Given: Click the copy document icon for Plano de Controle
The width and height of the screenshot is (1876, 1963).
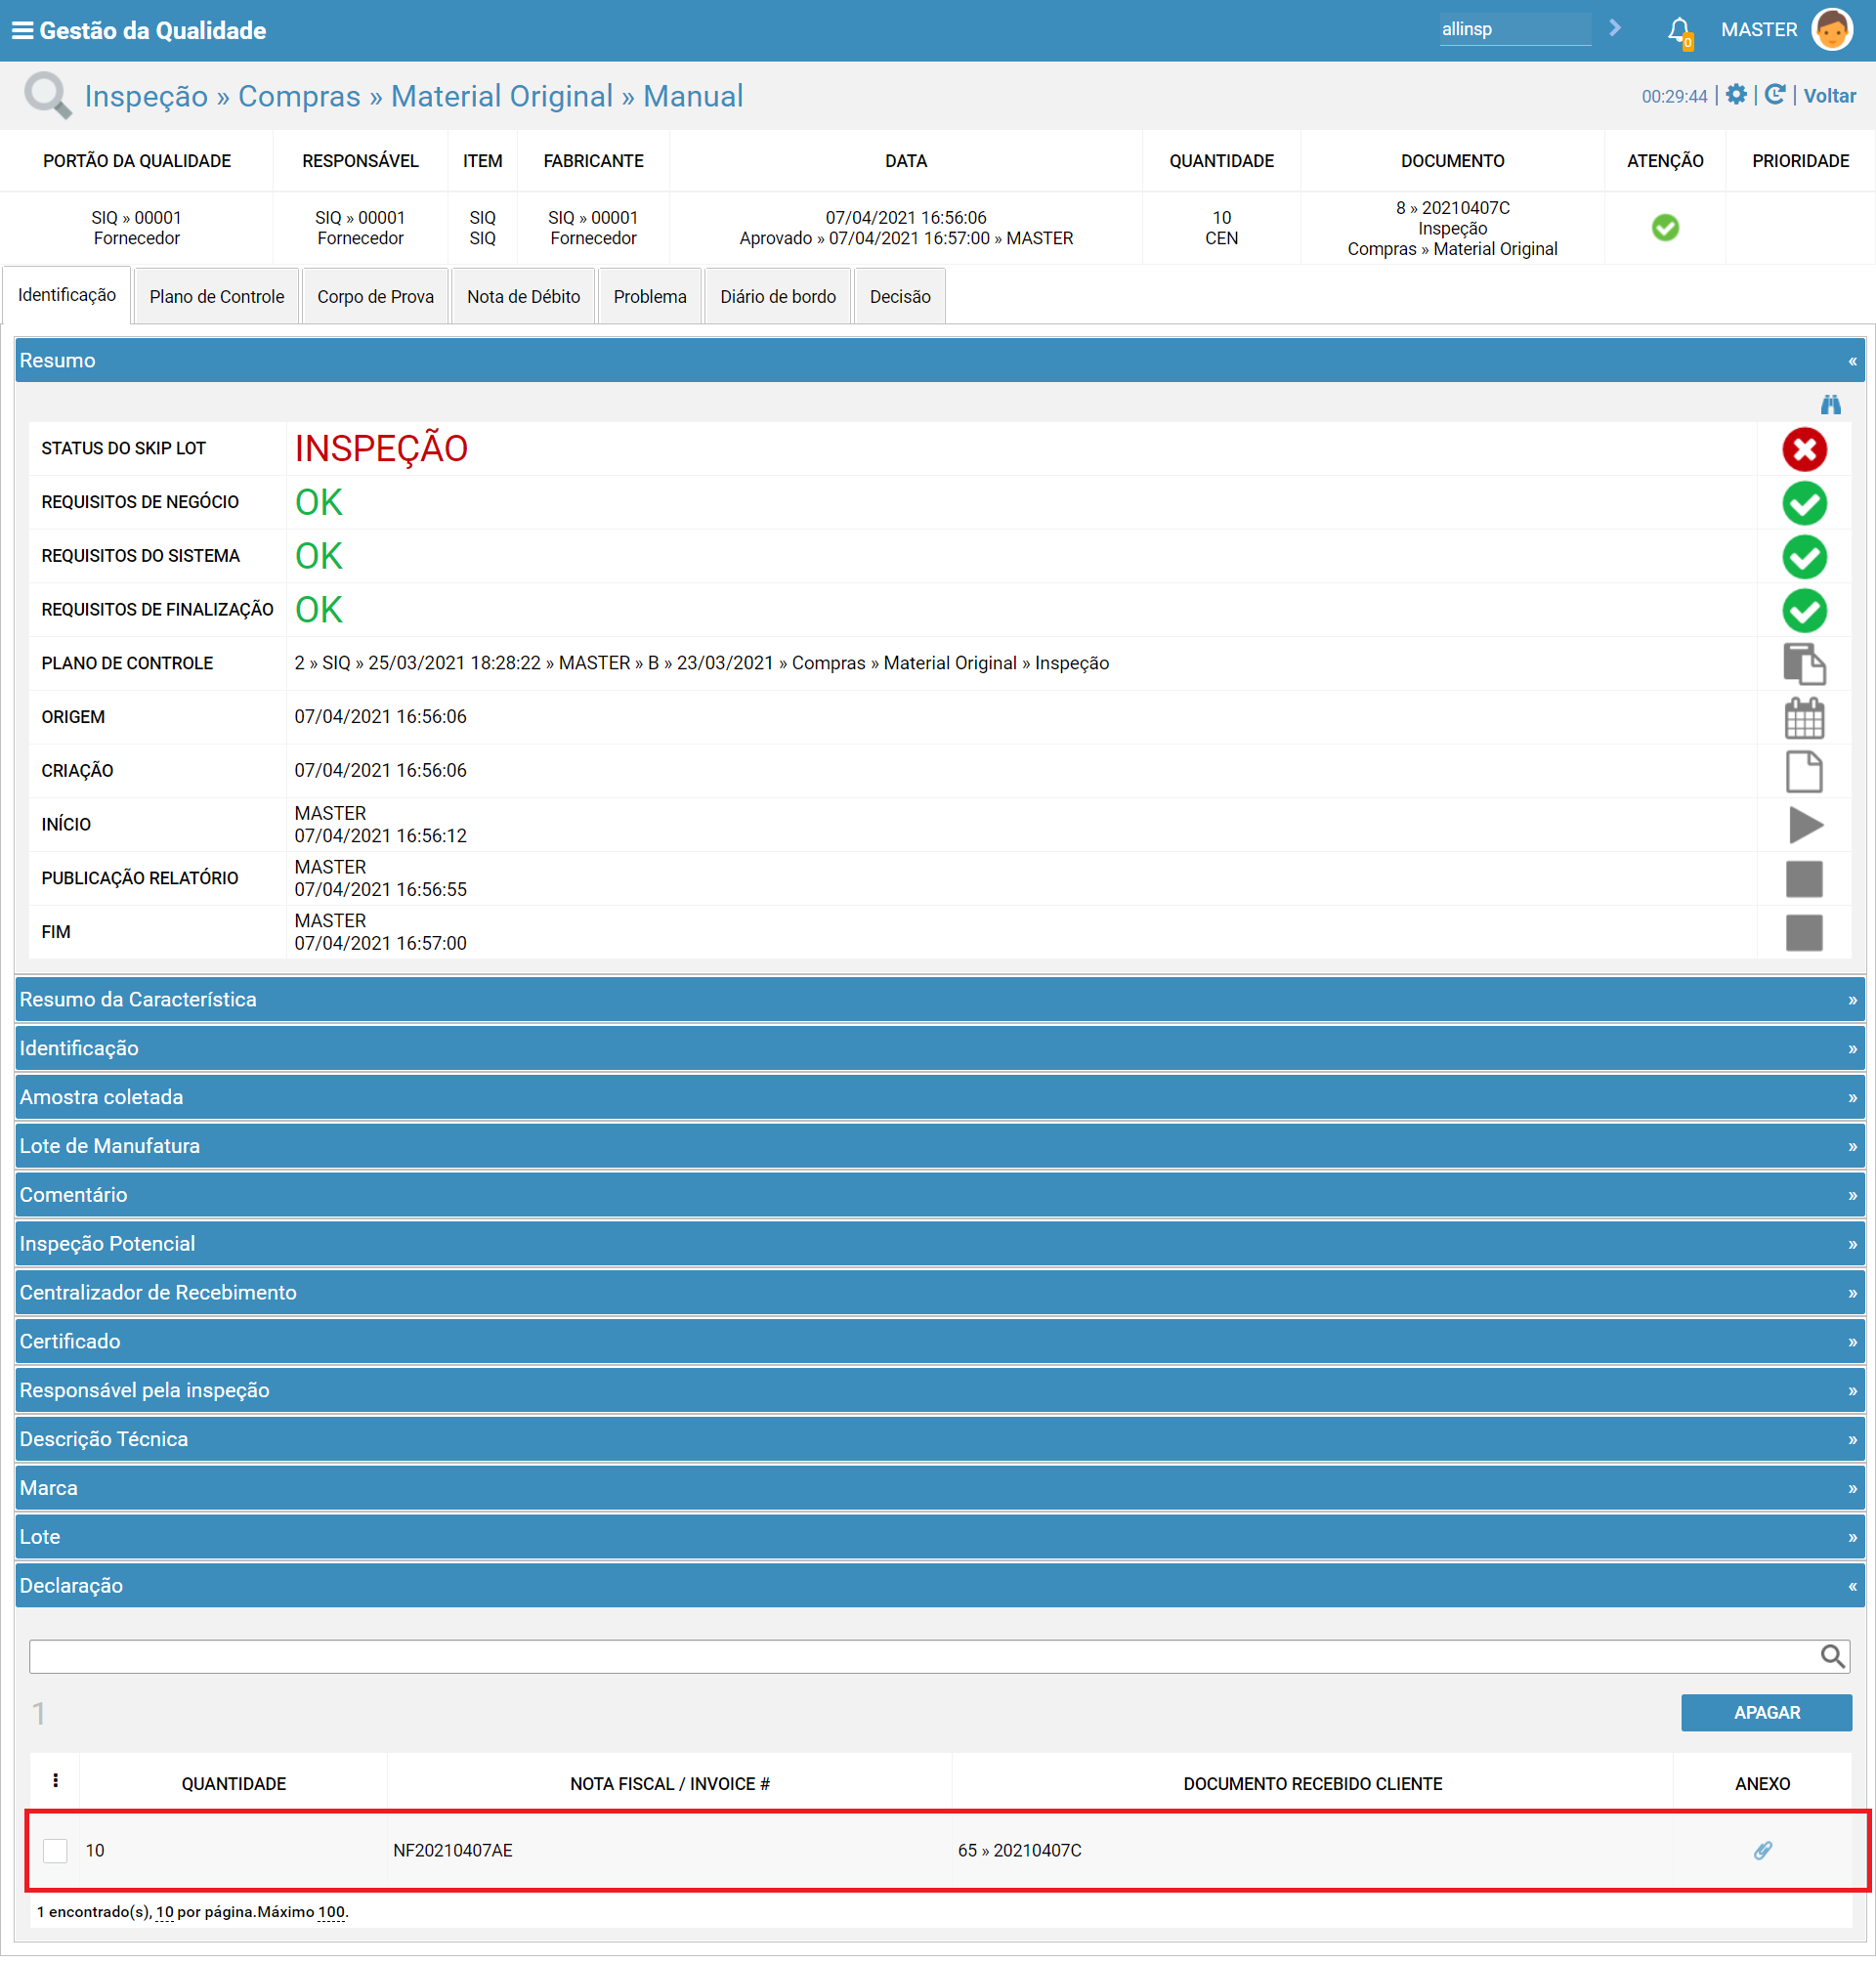Looking at the screenshot, I should [1804, 664].
